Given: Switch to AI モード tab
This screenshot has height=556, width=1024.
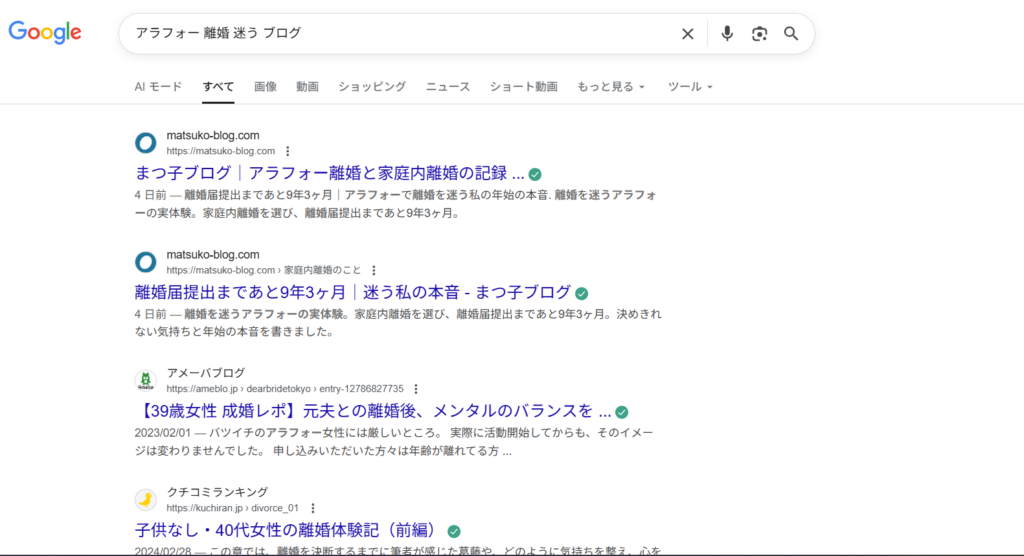Looking at the screenshot, I should point(158,86).
